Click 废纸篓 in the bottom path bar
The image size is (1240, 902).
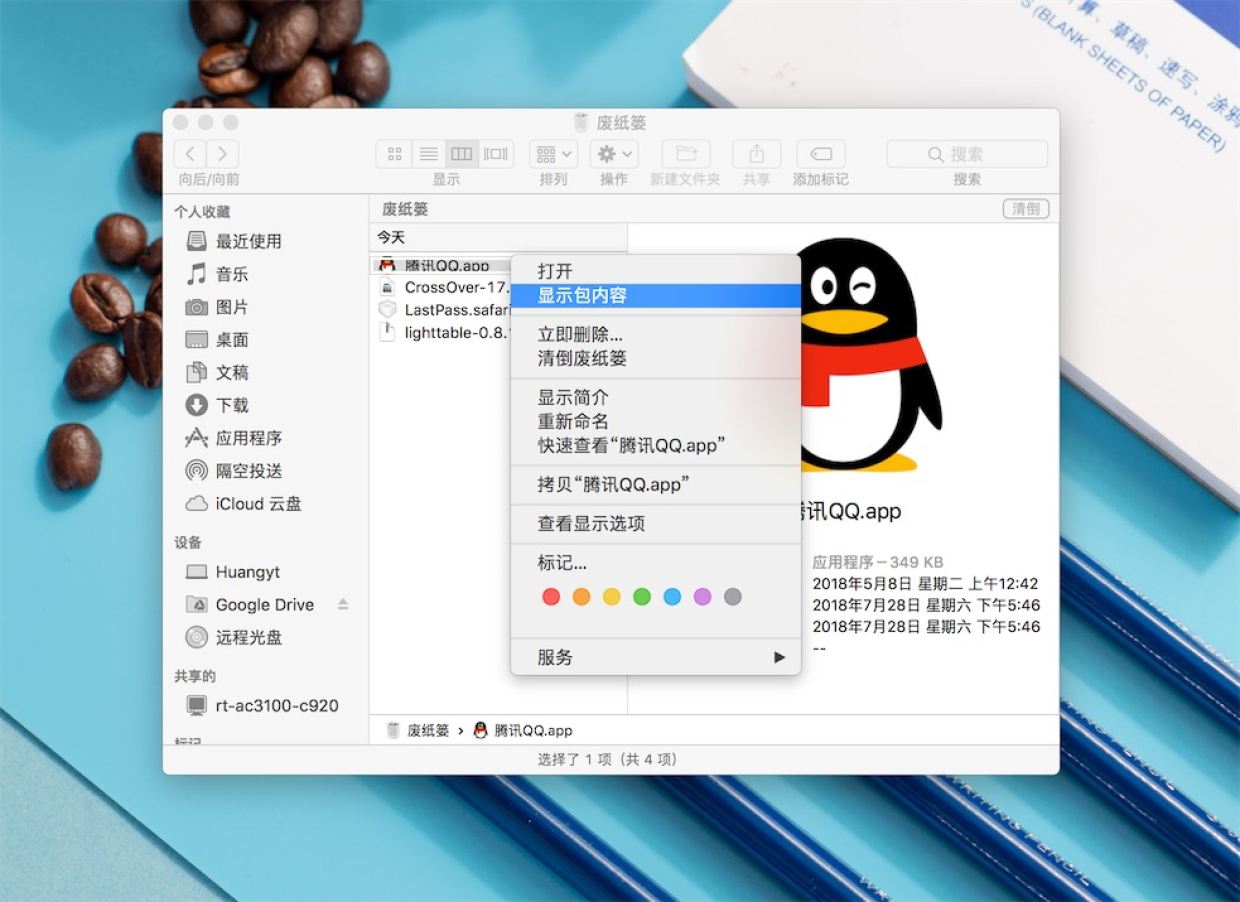[418, 730]
